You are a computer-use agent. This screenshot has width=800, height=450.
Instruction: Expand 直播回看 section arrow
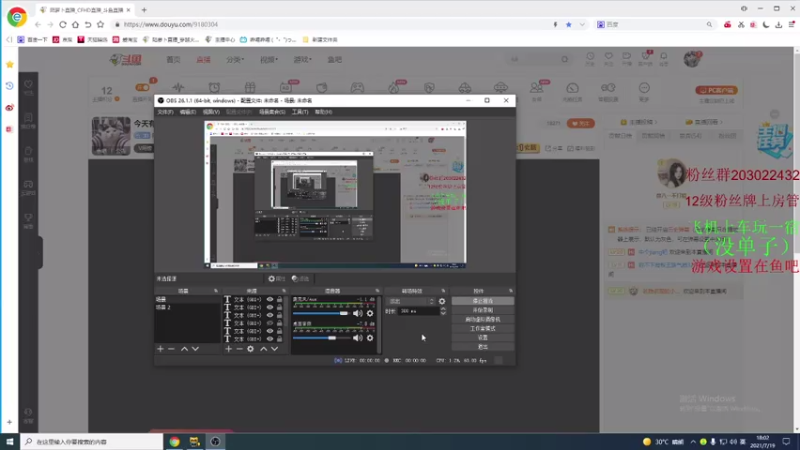point(721,122)
